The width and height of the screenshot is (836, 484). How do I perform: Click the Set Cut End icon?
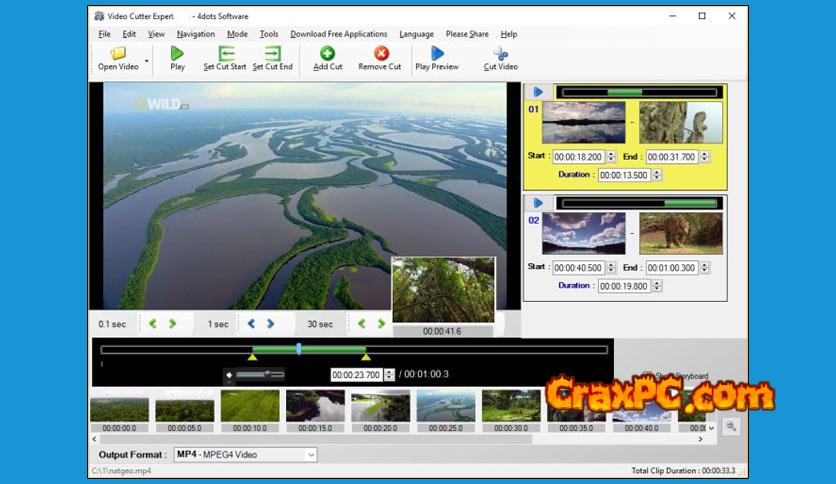[272, 54]
